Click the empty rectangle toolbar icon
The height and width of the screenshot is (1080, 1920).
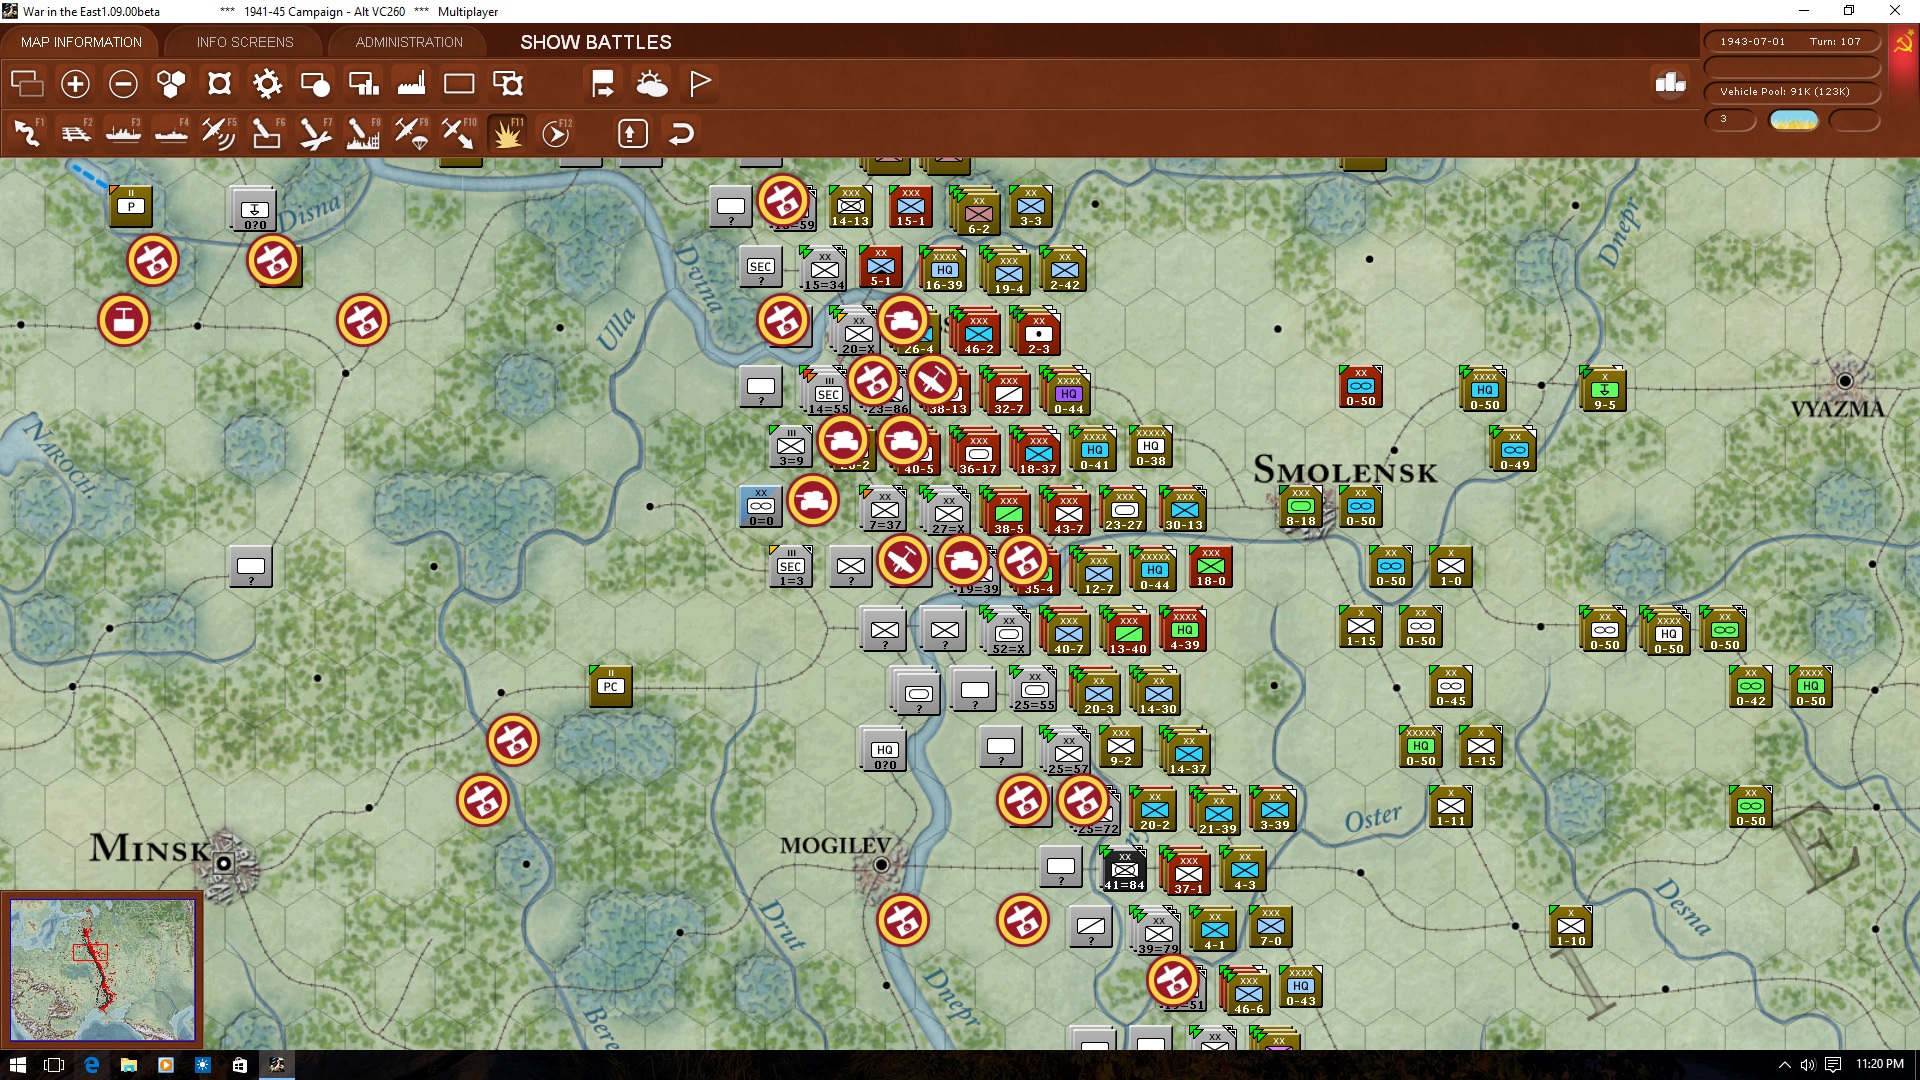pyautogui.click(x=459, y=84)
